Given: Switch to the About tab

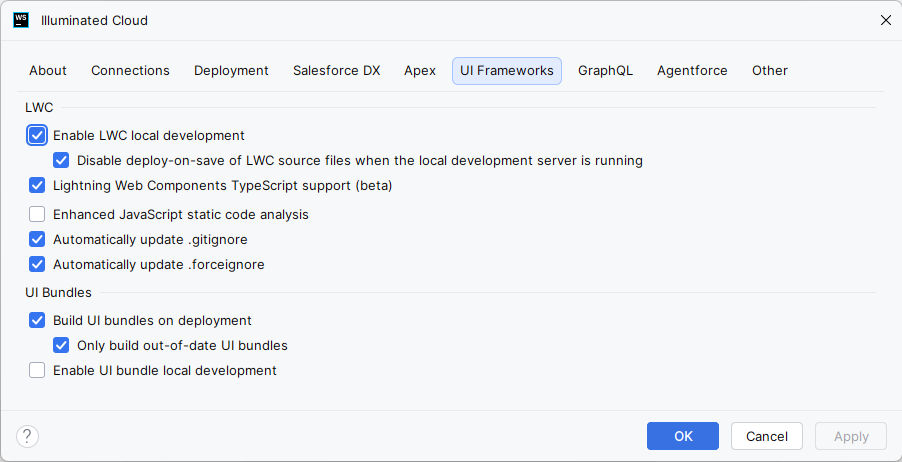Looking at the screenshot, I should (x=48, y=71).
